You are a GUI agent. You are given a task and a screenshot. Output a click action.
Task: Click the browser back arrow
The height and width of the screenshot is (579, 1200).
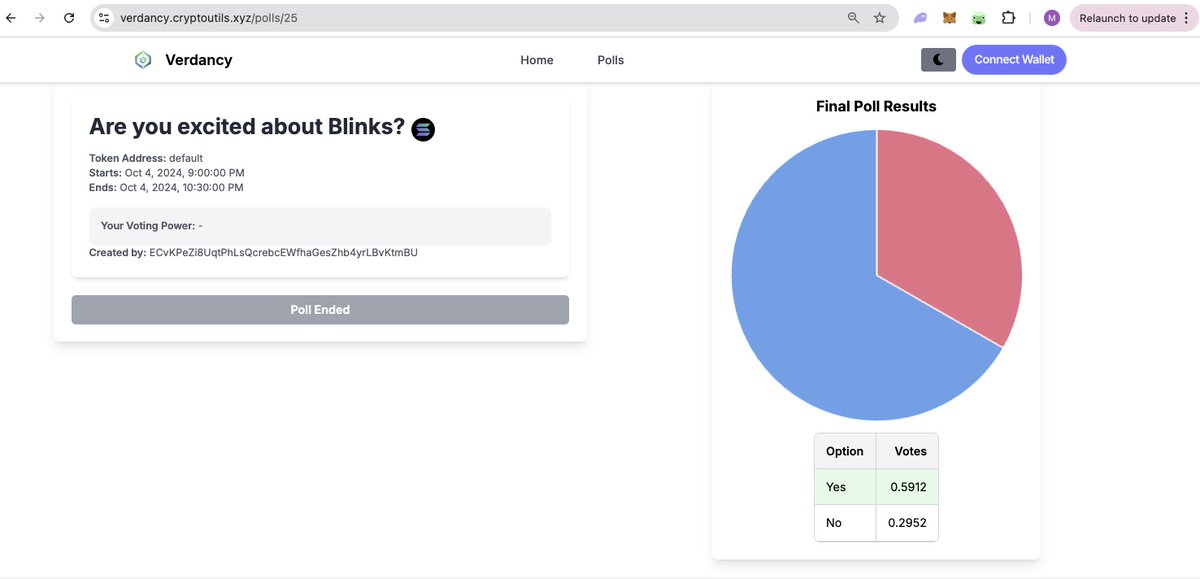[x=11, y=18]
